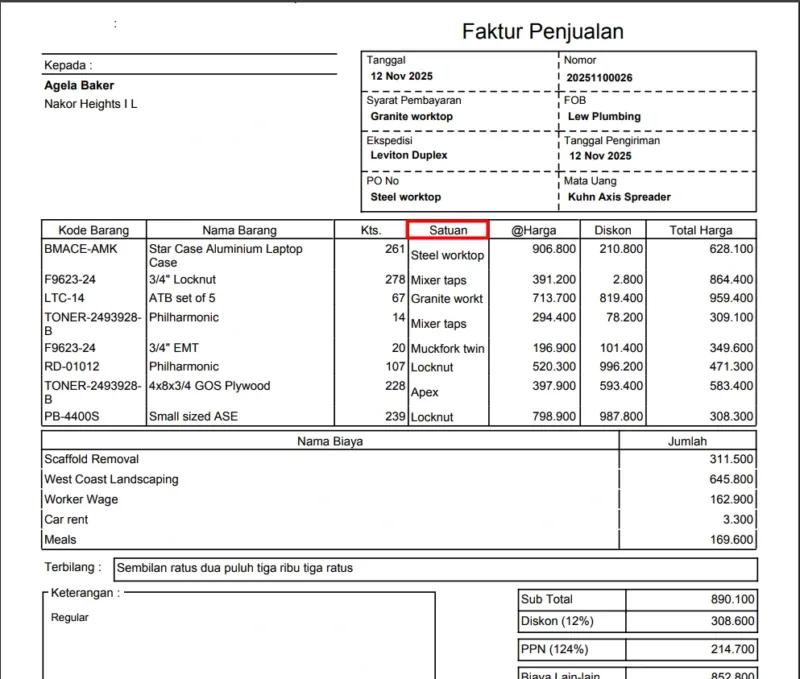Click item 4x8x3/4 GOS Plywood
800x679 pixels.
tap(209, 386)
